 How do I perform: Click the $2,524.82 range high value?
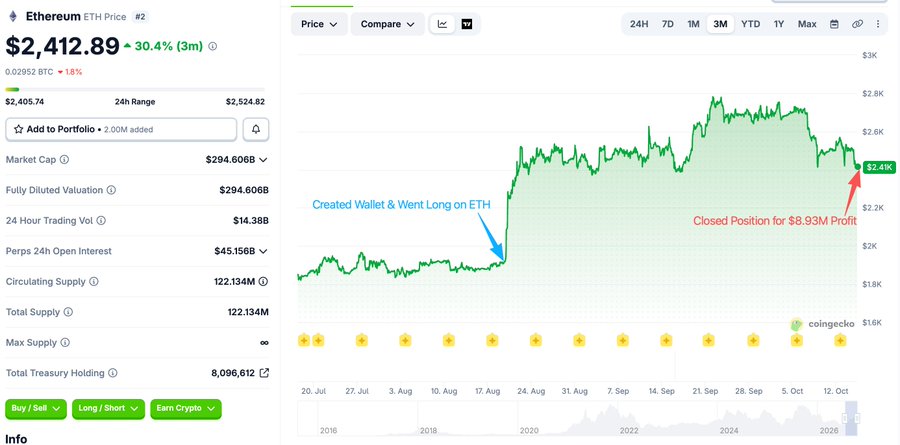tap(245, 102)
